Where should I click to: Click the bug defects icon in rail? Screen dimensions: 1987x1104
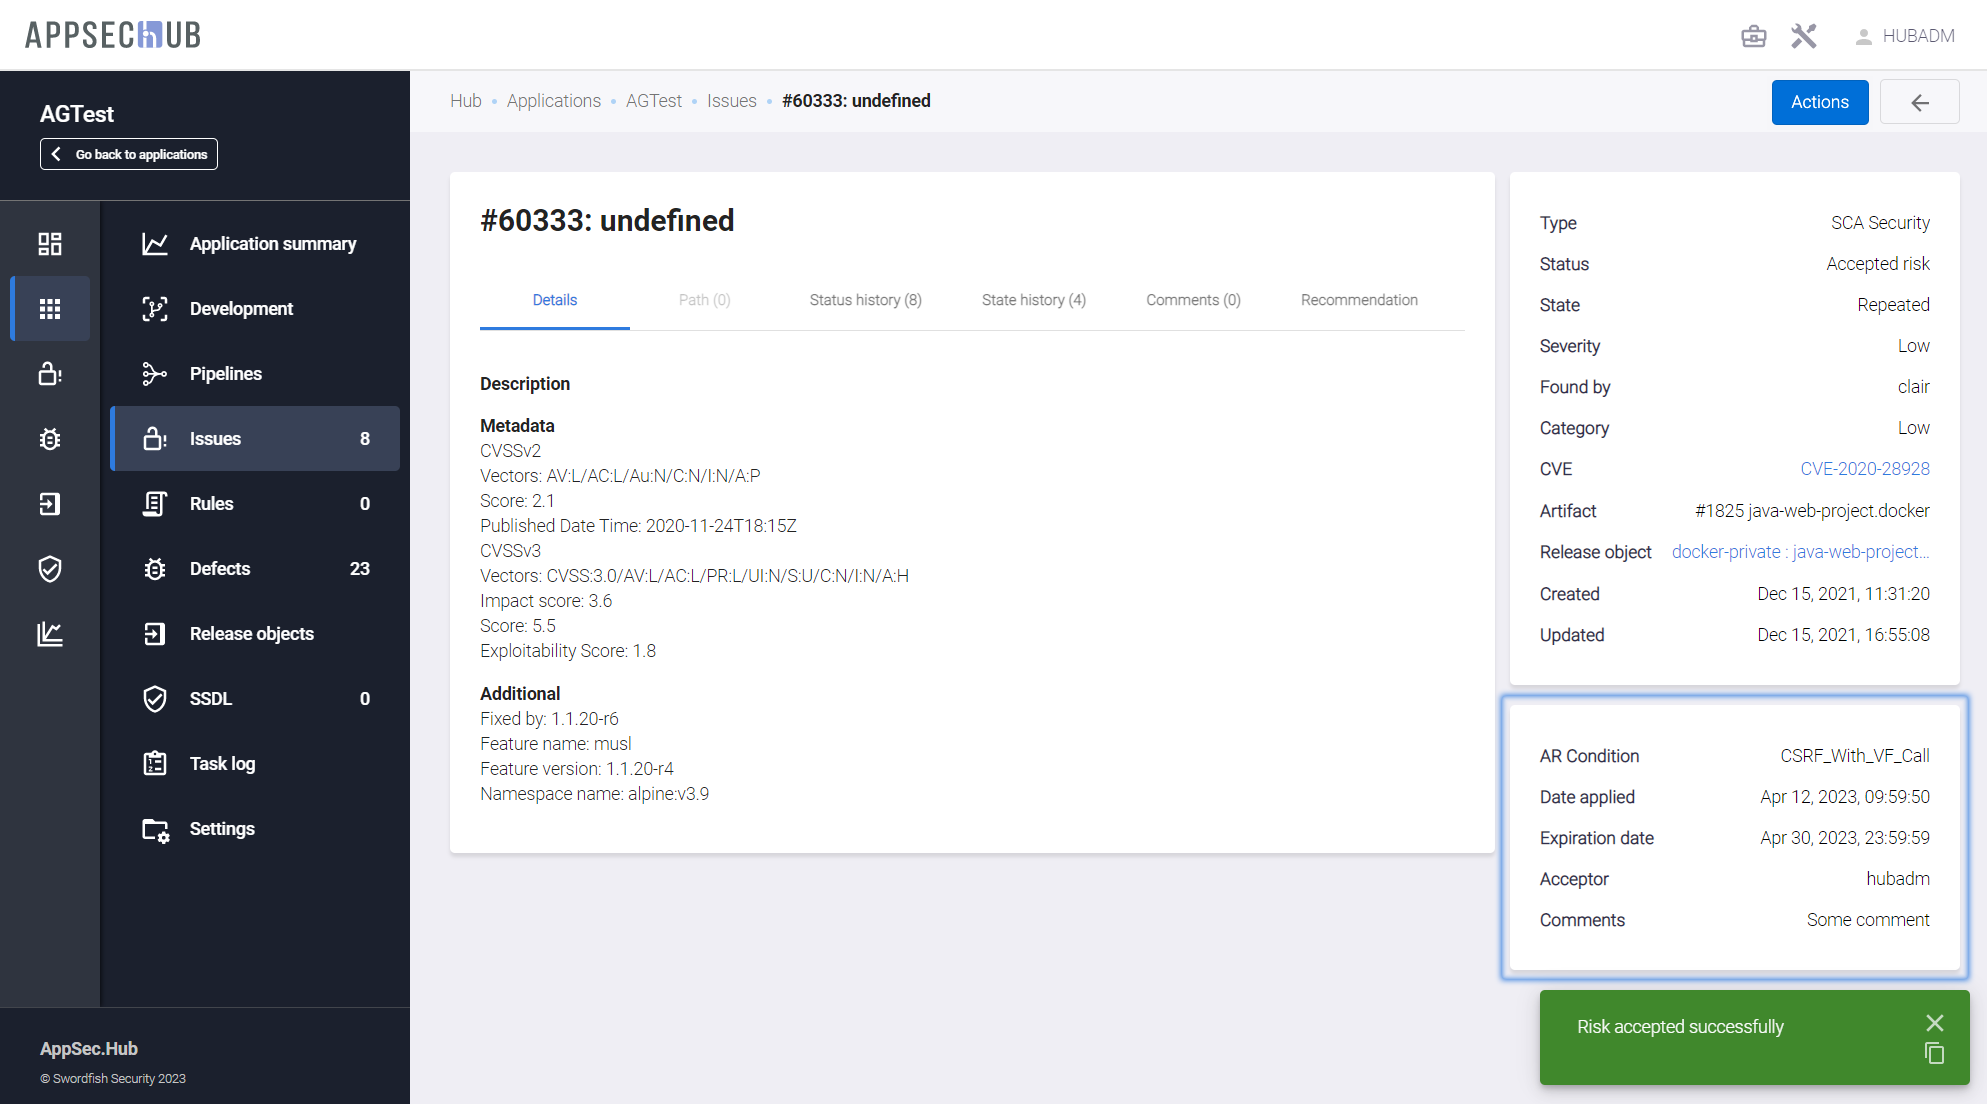click(50, 439)
